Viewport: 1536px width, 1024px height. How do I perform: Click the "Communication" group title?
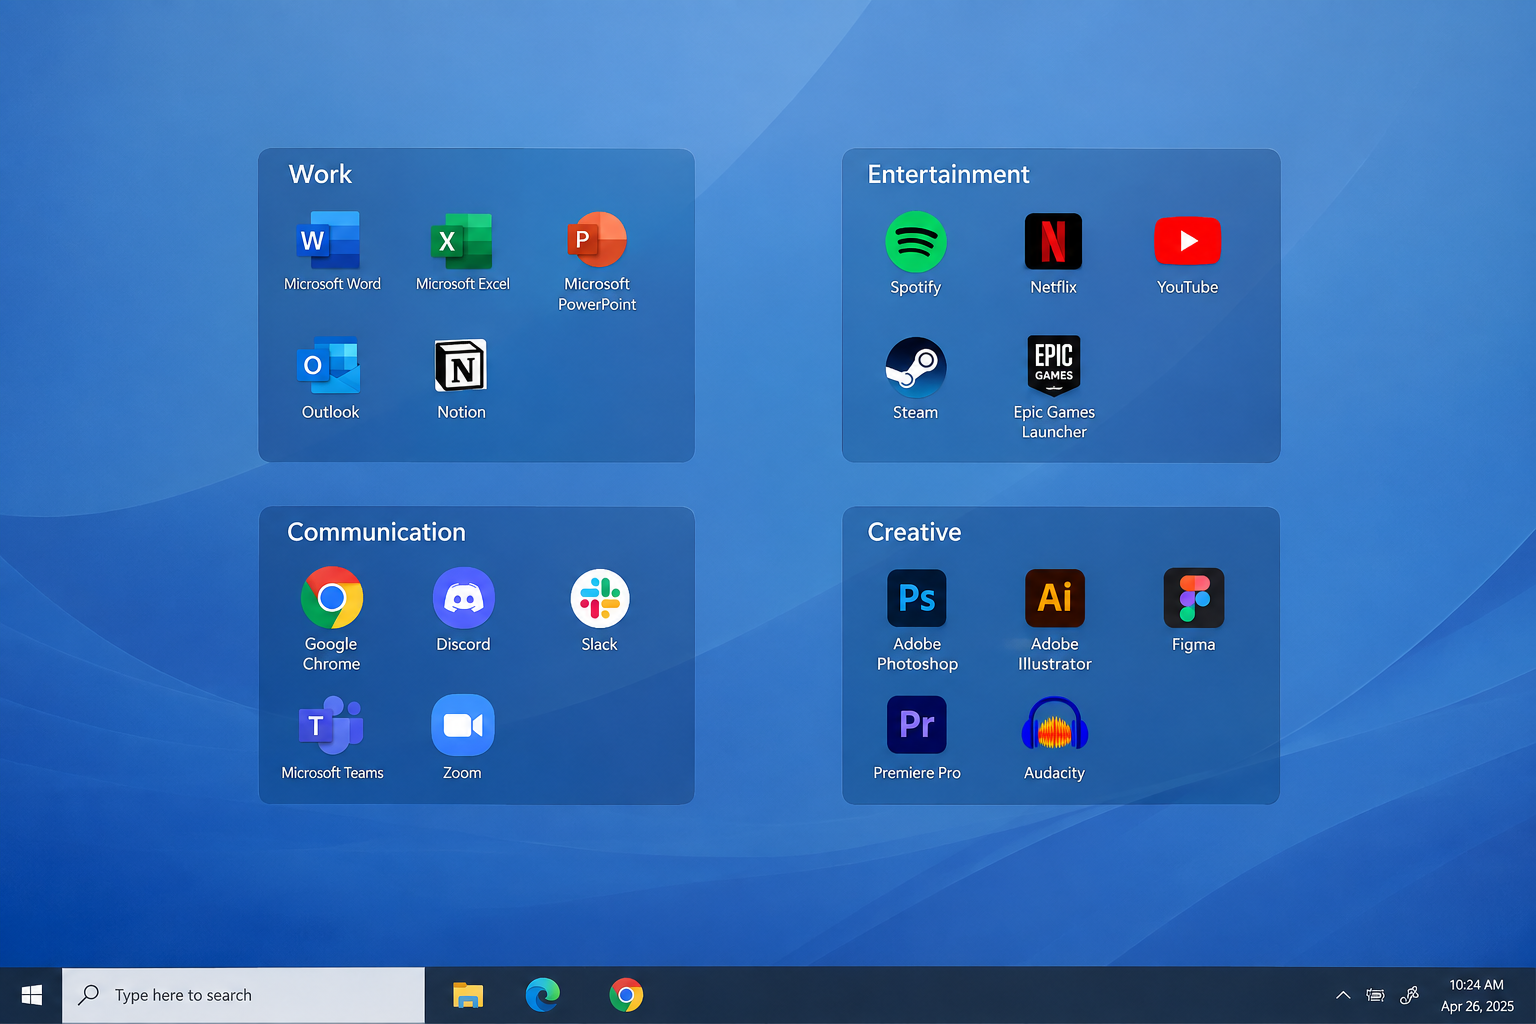click(x=376, y=532)
